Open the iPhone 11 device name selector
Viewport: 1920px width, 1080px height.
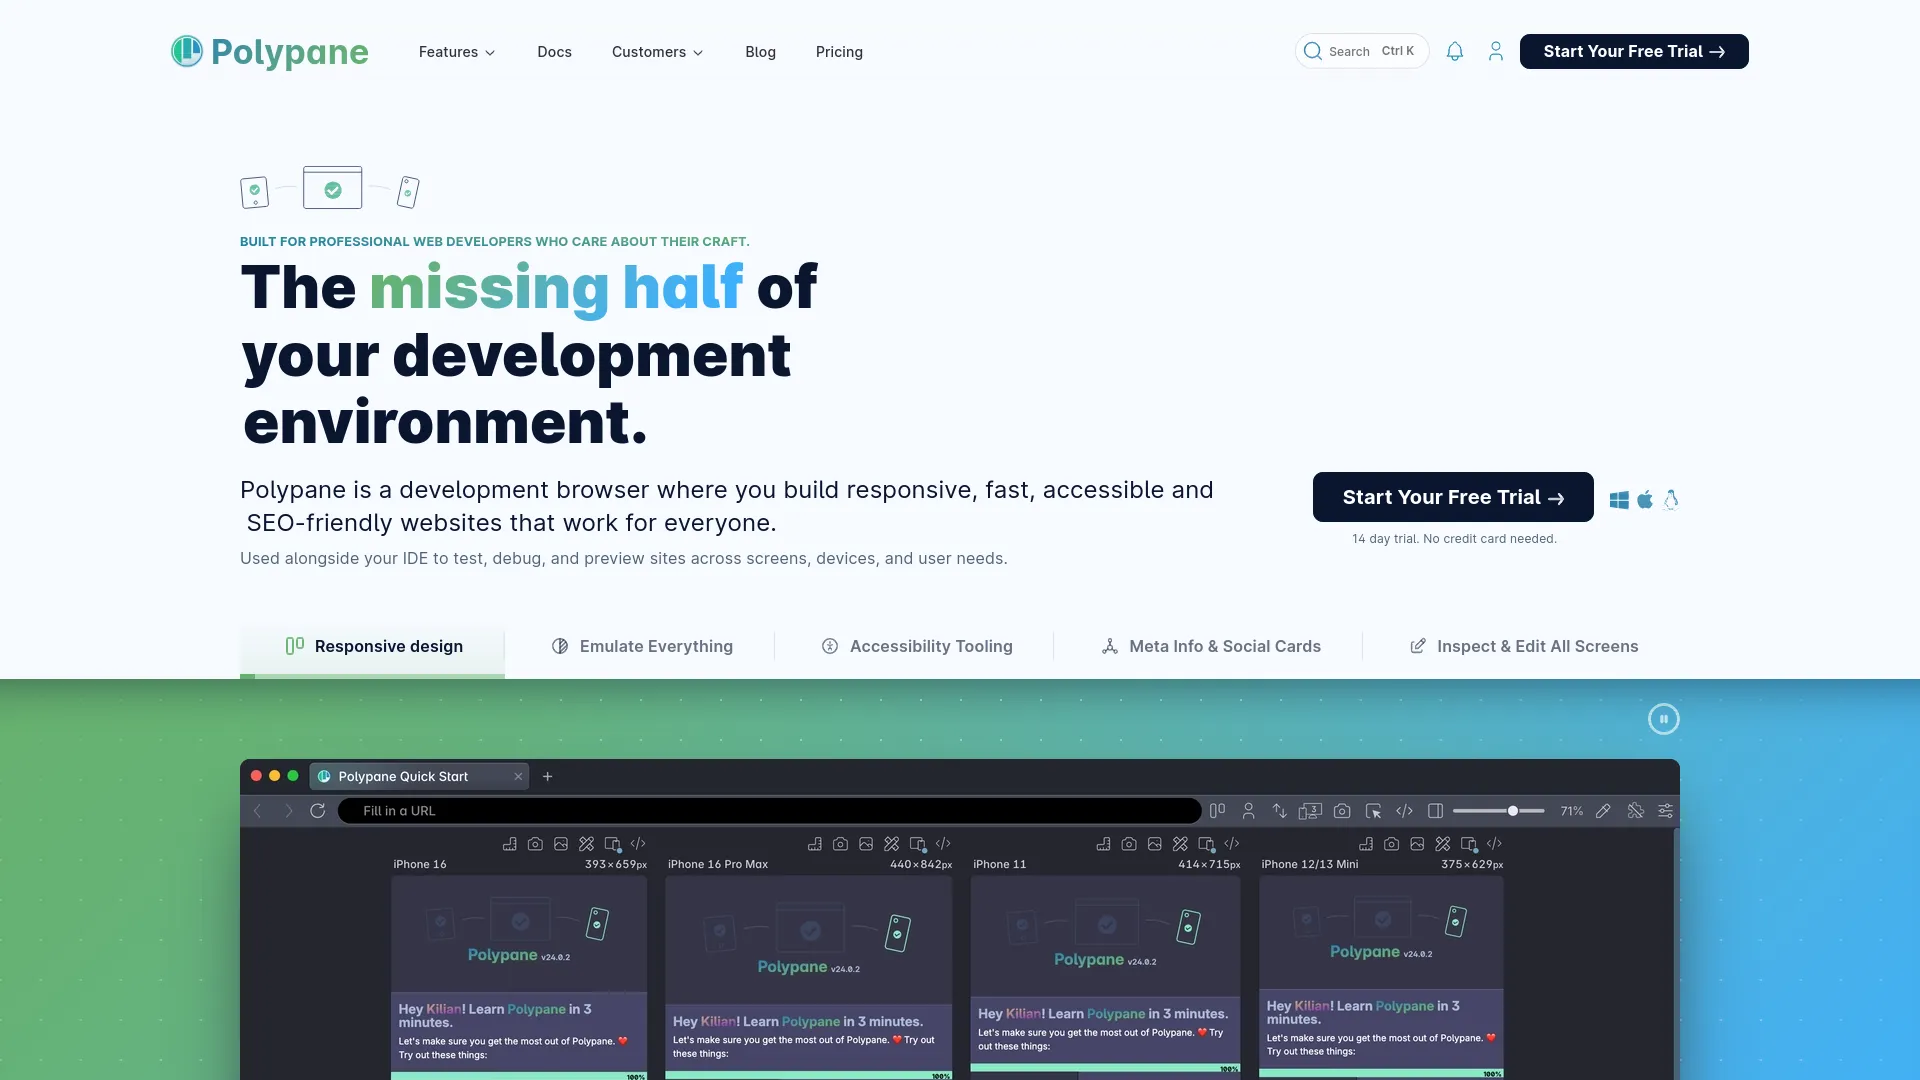tap(999, 865)
